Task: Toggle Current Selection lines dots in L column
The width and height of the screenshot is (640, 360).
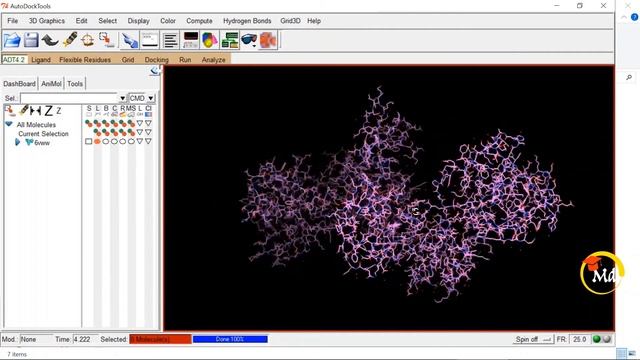Action: [x=97, y=132]
